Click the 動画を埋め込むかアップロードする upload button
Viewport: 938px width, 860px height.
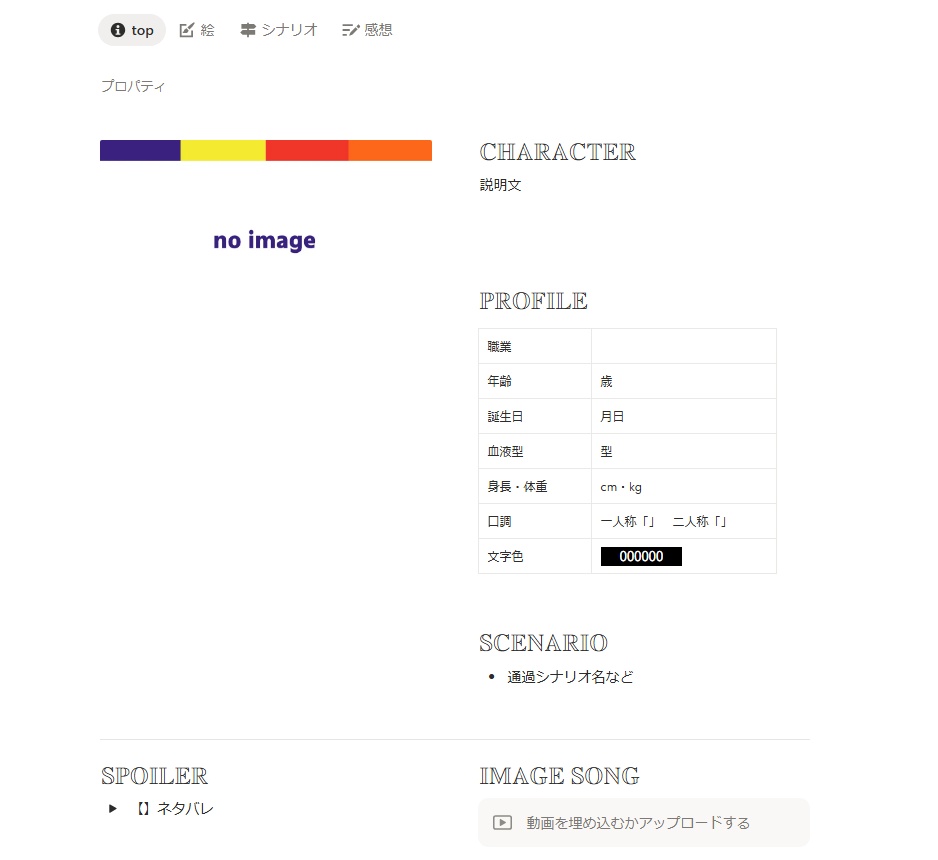point(643,822)
